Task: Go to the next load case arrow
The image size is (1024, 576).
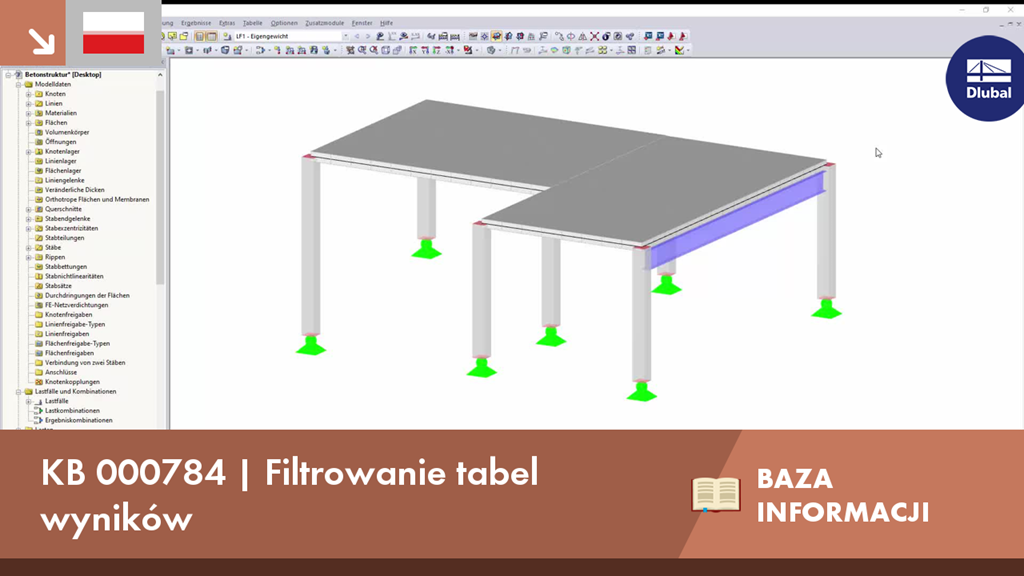Action: (x=368, y=37)
